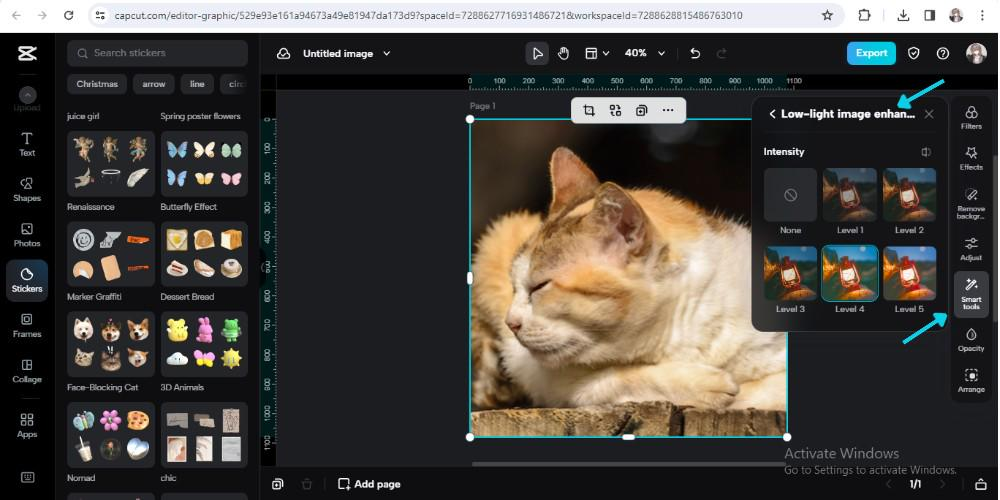1000x500 pixels.
Task: Undo the last action
Action: (x=695, y=54)
